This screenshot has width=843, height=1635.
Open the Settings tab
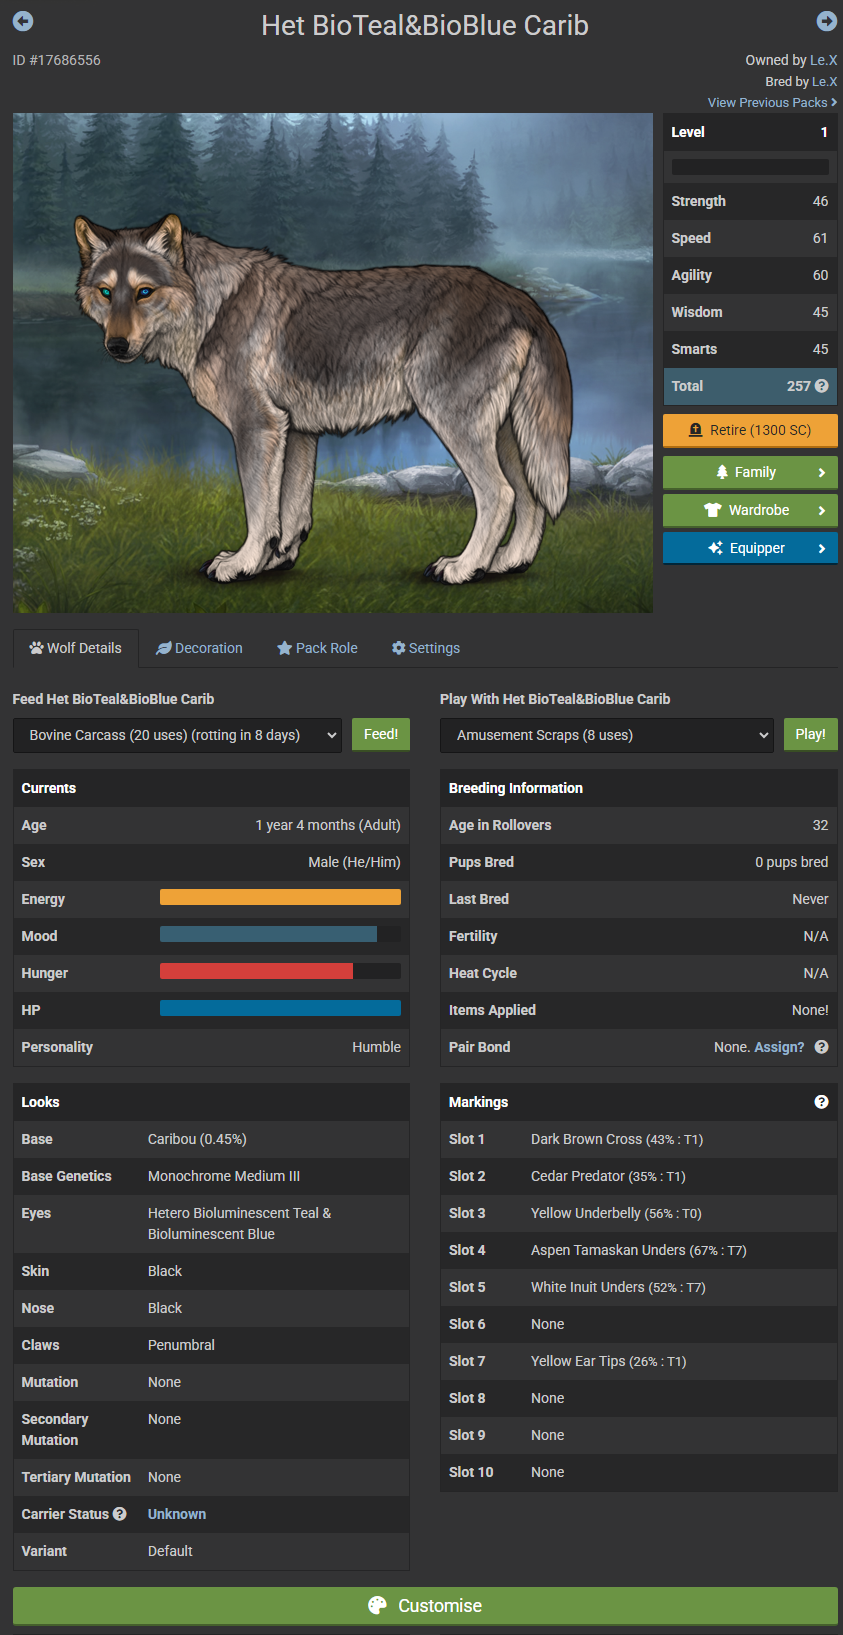coord(426,648)
